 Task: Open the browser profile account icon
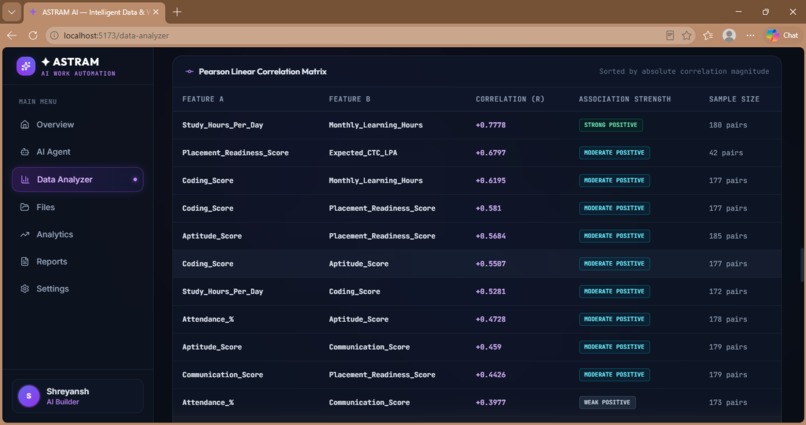[x=729, y=35]
